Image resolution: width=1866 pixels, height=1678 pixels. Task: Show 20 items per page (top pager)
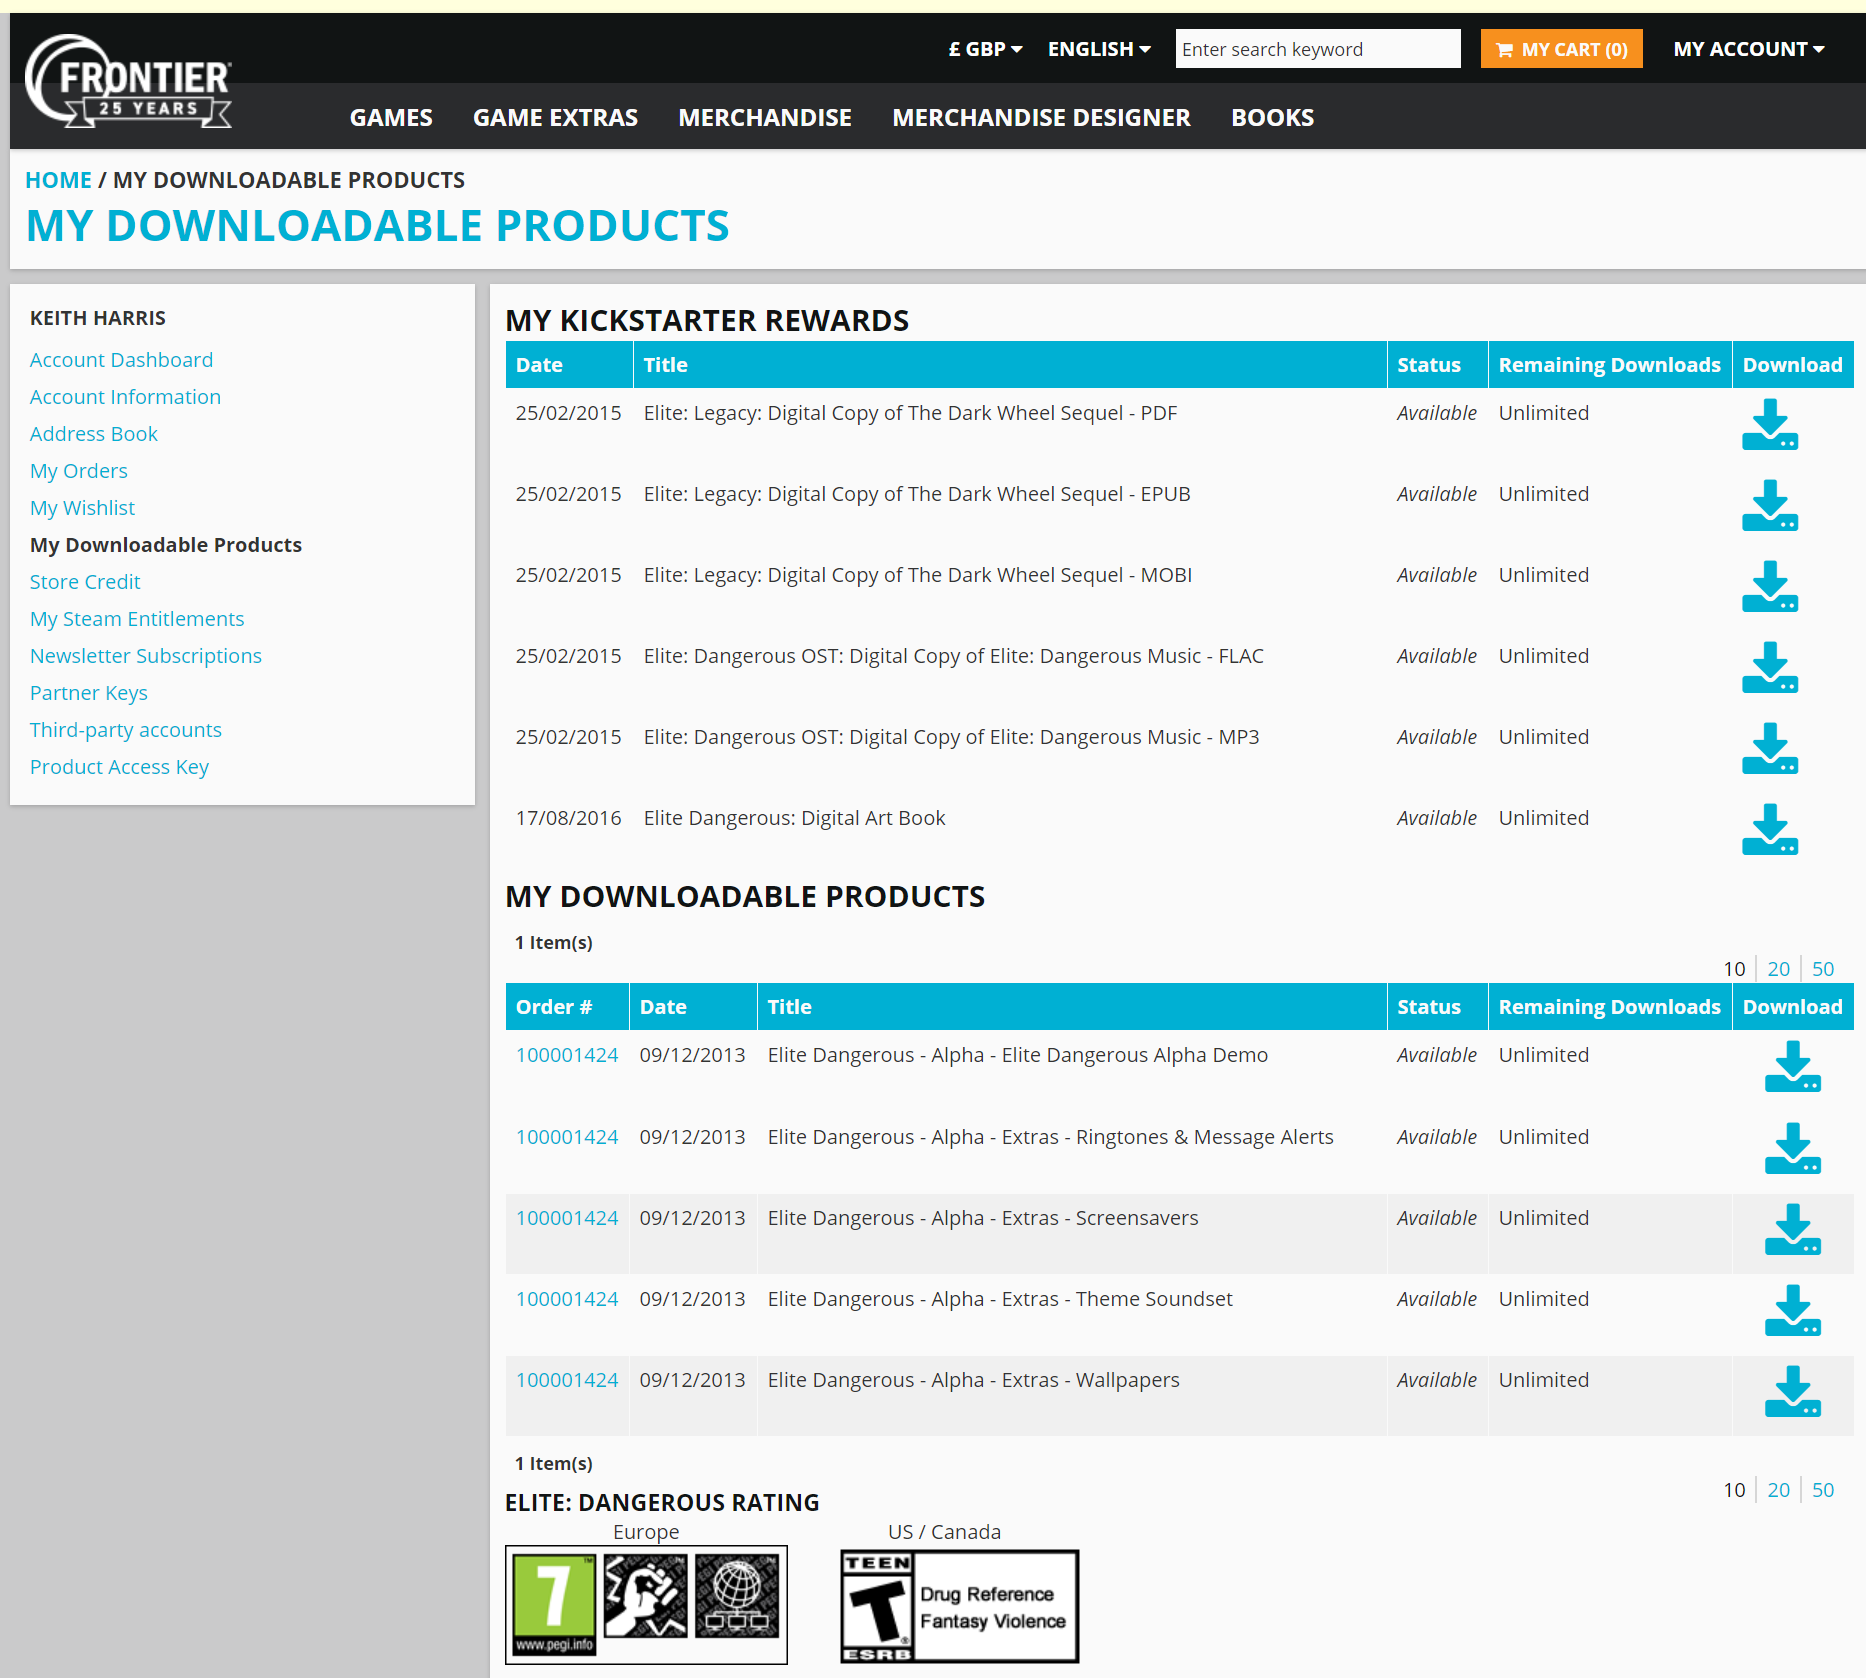click(x=1778, y=969)
